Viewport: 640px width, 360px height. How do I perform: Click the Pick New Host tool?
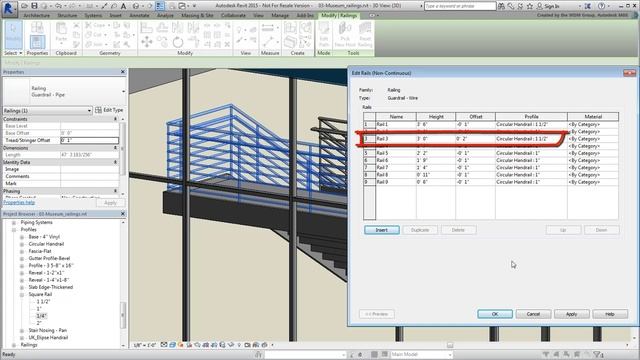click(x=345, y=35)
